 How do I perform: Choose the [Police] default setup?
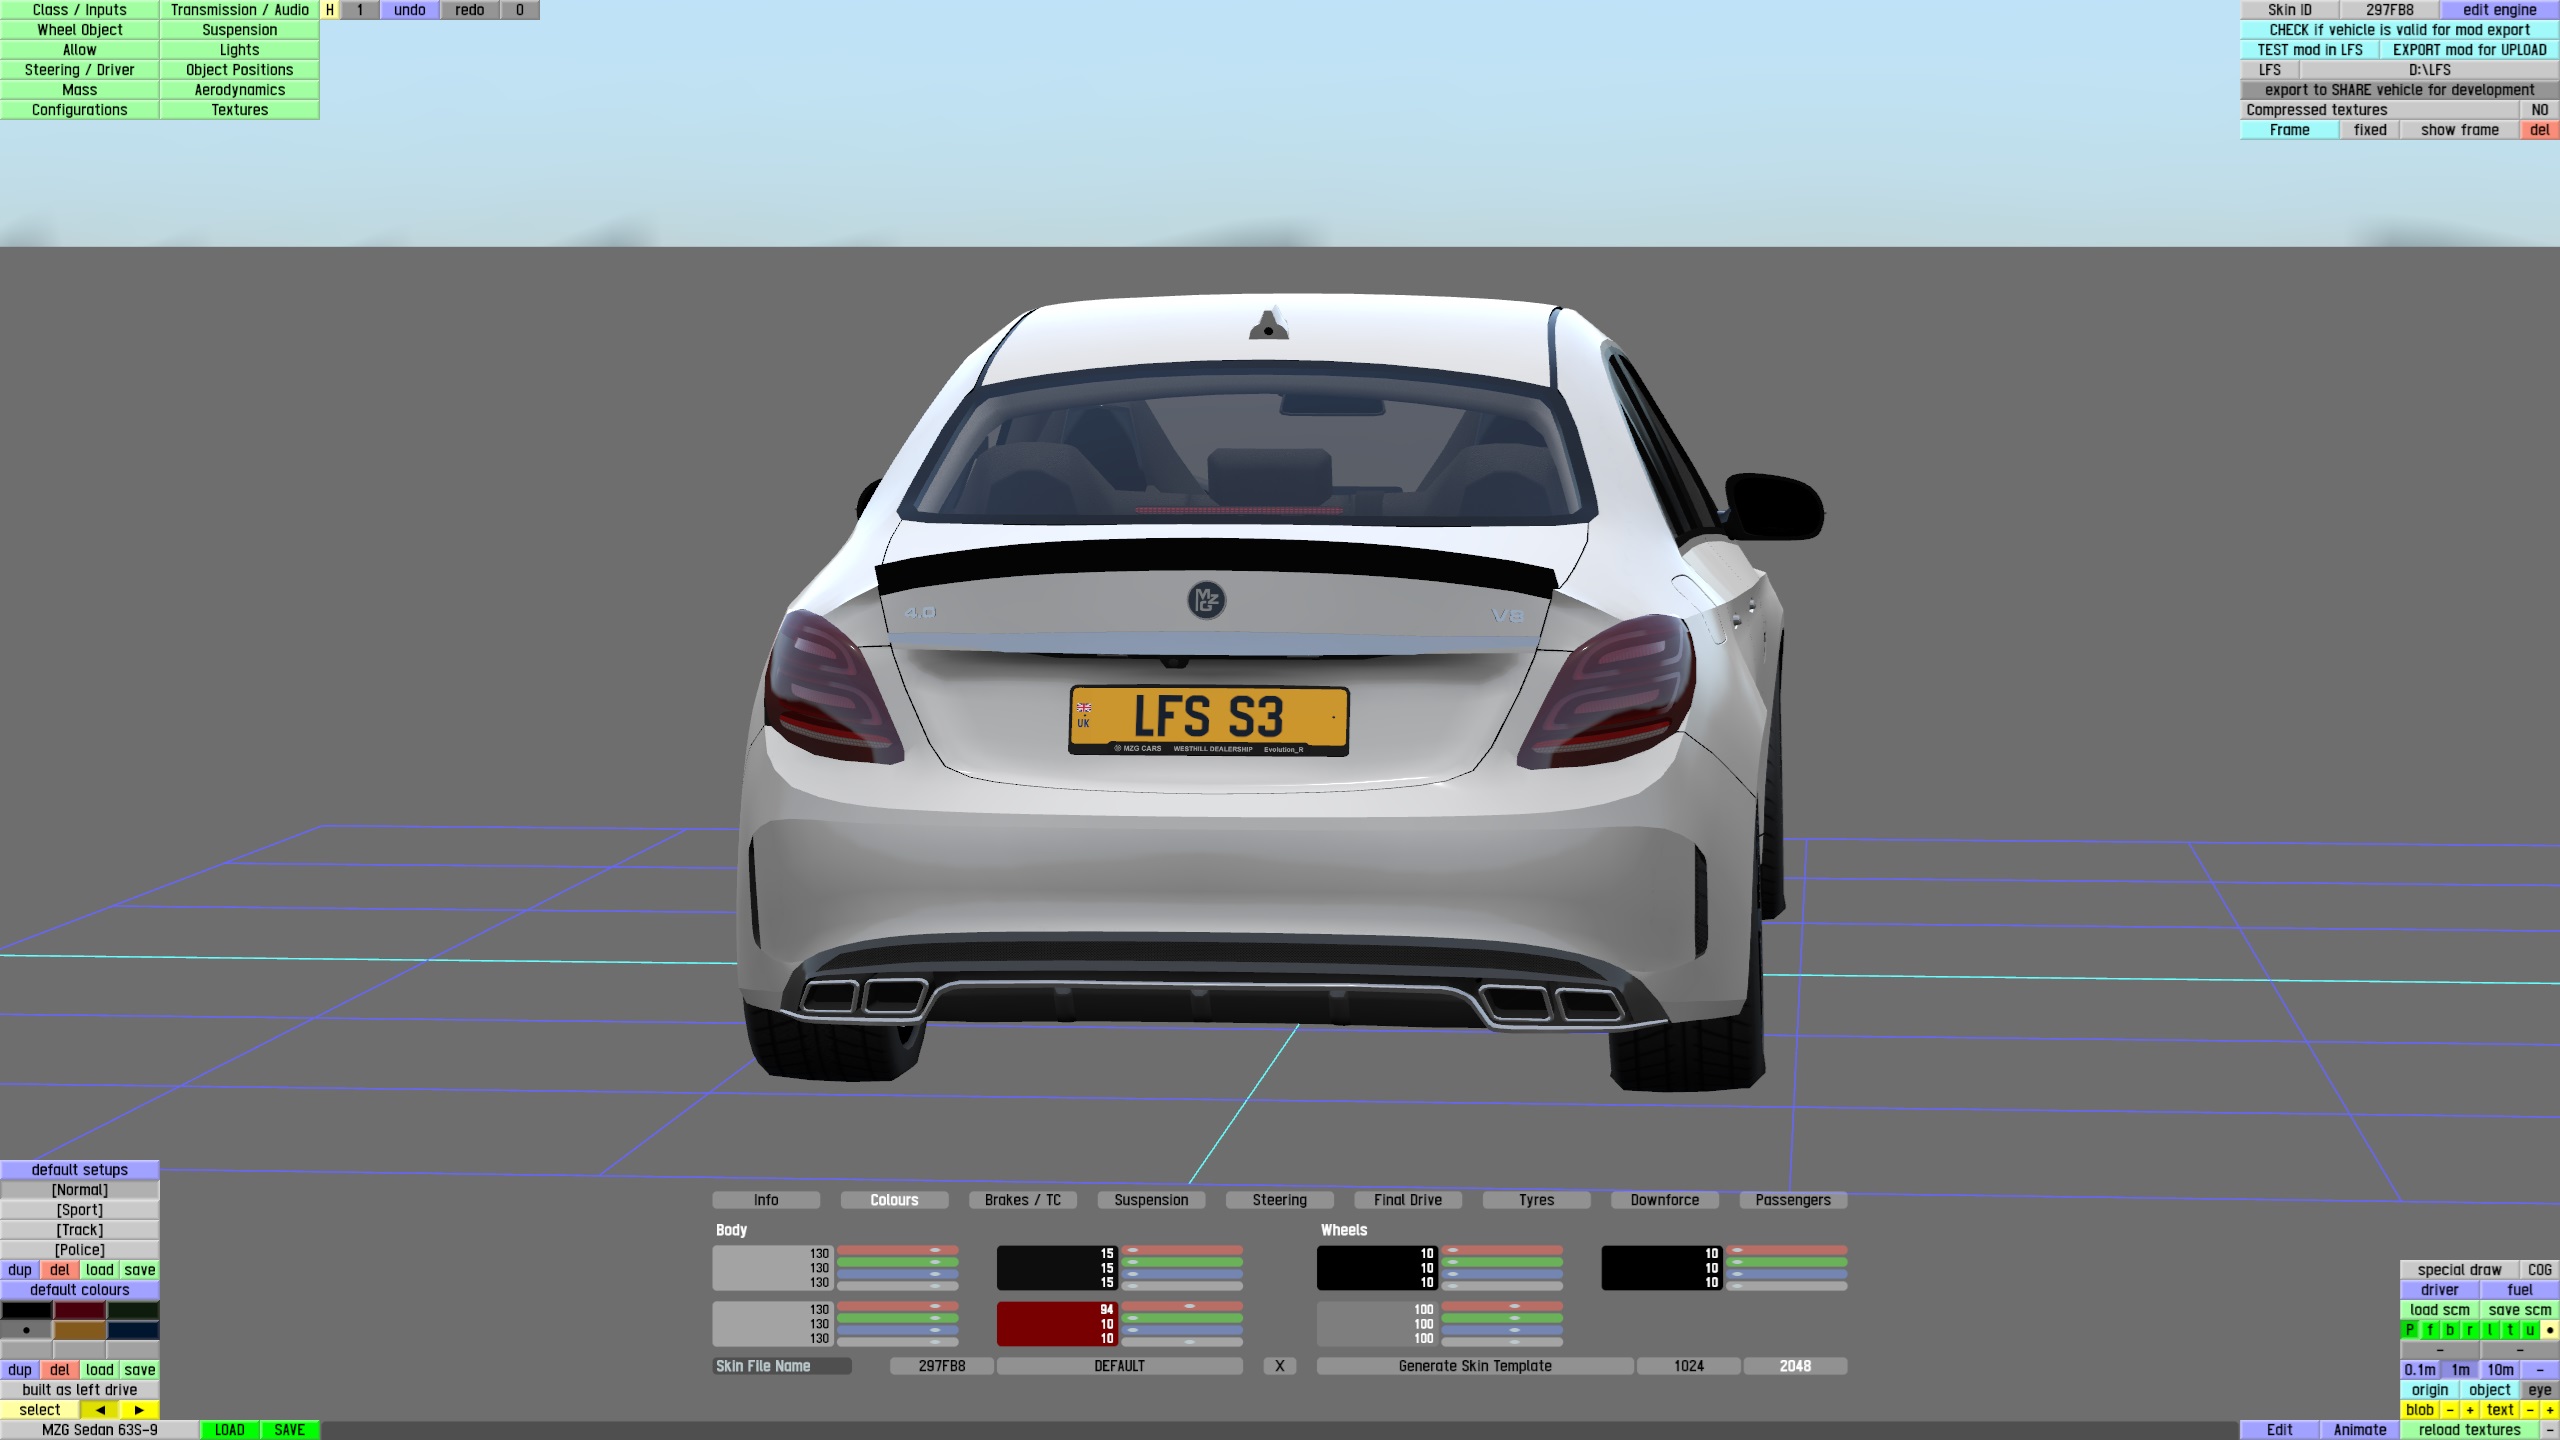(79, 1250)
